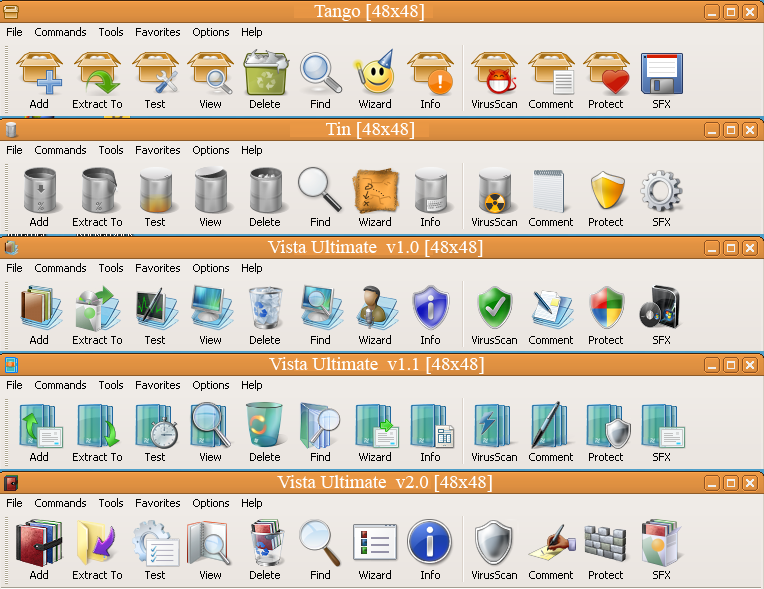The height and width of the screenshot is (589, 764).
Task: Open Commands menu in Tin window
Action: 60,150
